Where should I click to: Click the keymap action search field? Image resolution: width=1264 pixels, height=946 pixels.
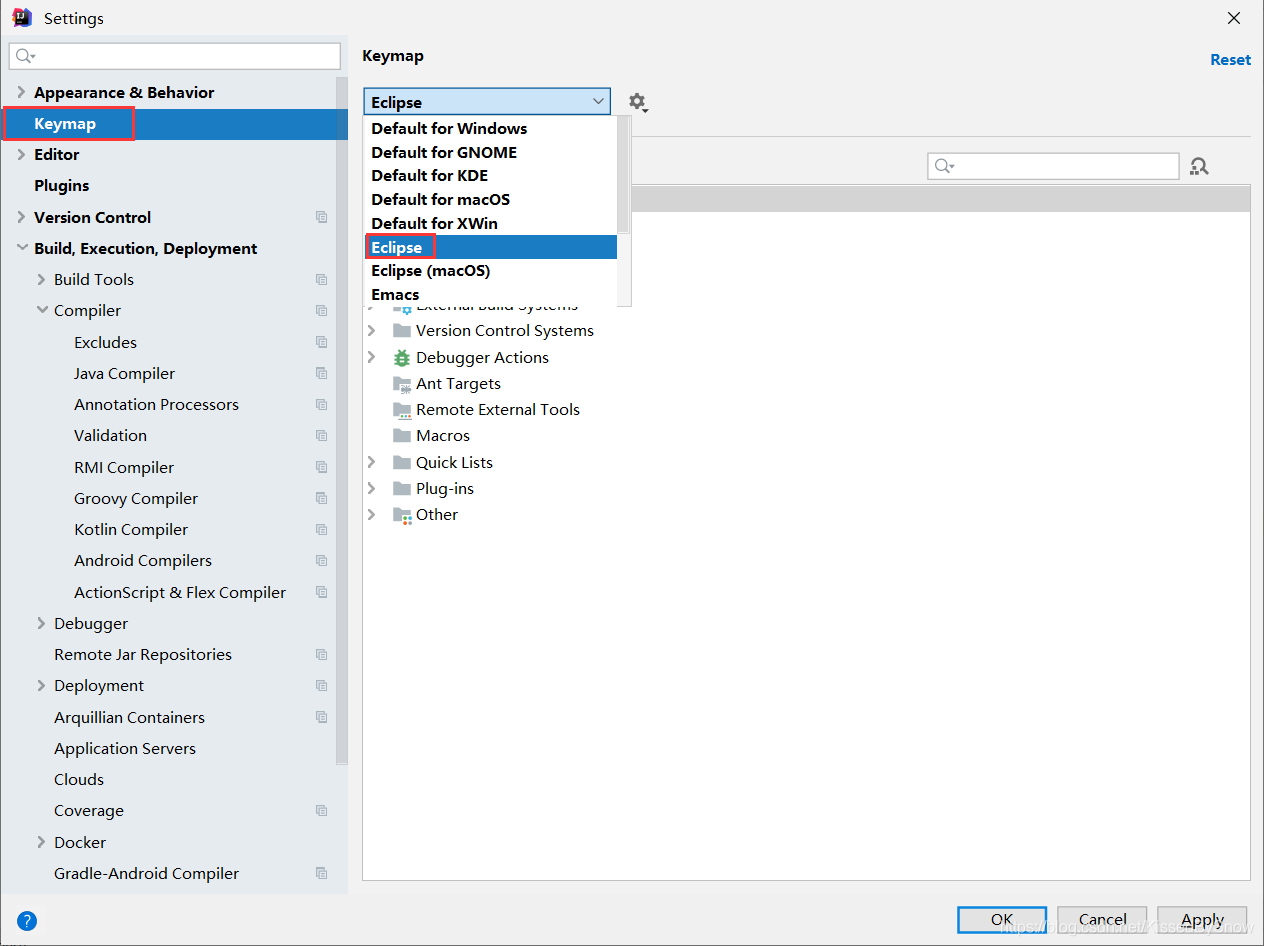pyautogui.click(x=1053, y=166)
